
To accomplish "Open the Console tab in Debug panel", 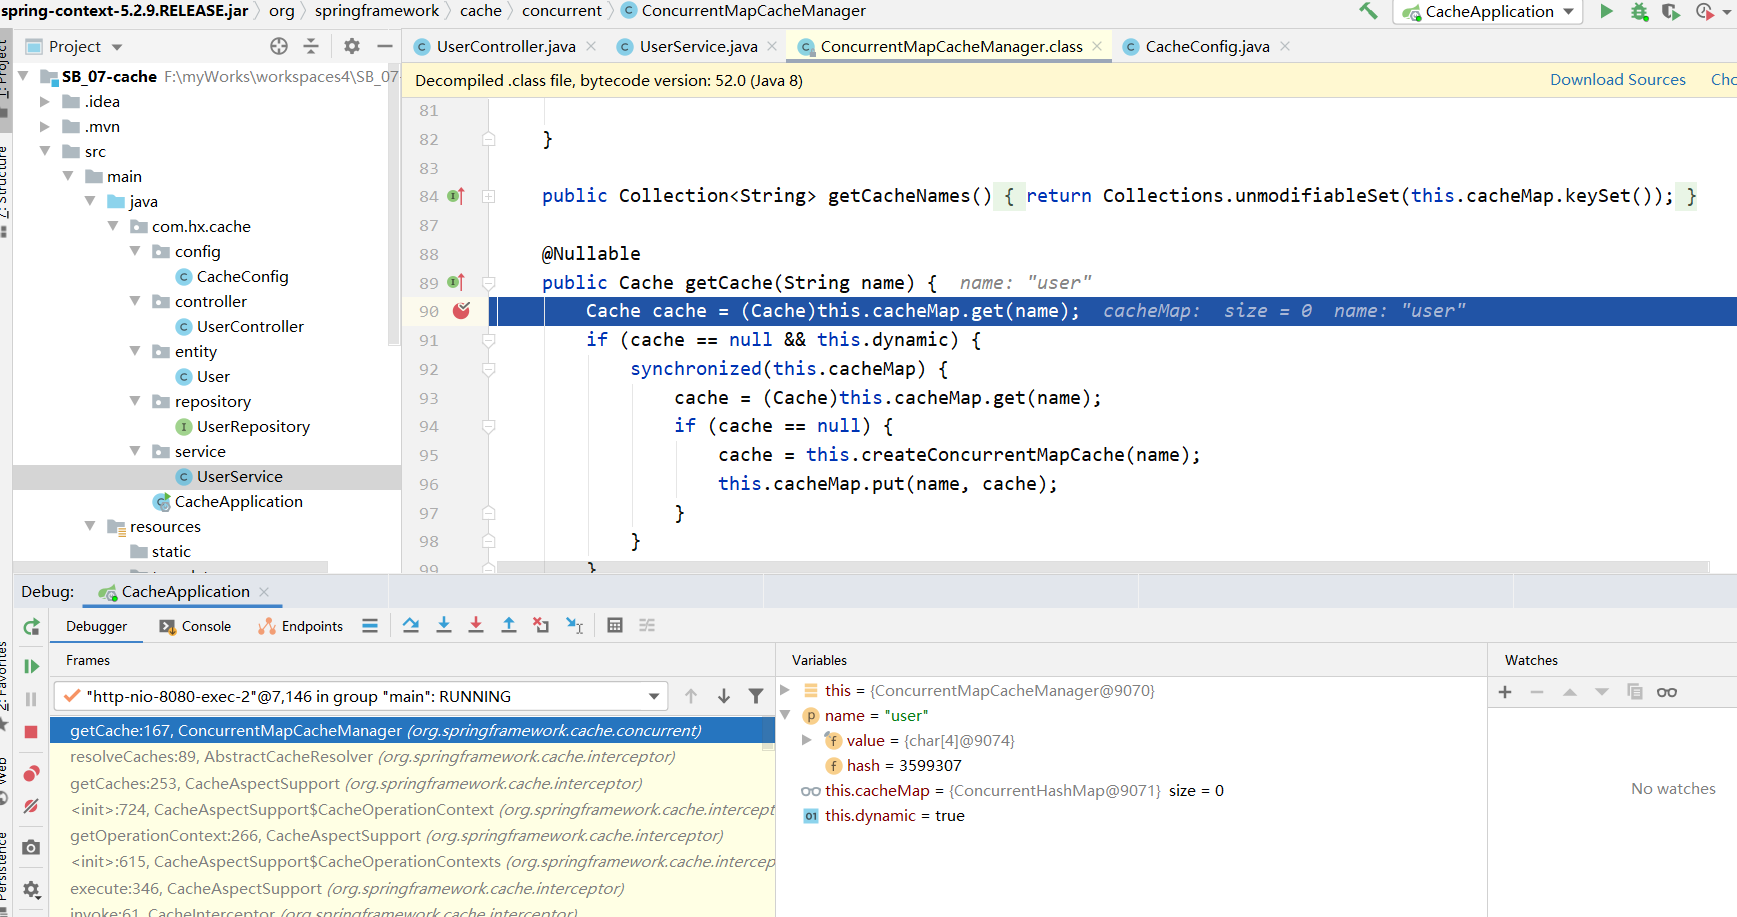I will [x=195, y=626].
